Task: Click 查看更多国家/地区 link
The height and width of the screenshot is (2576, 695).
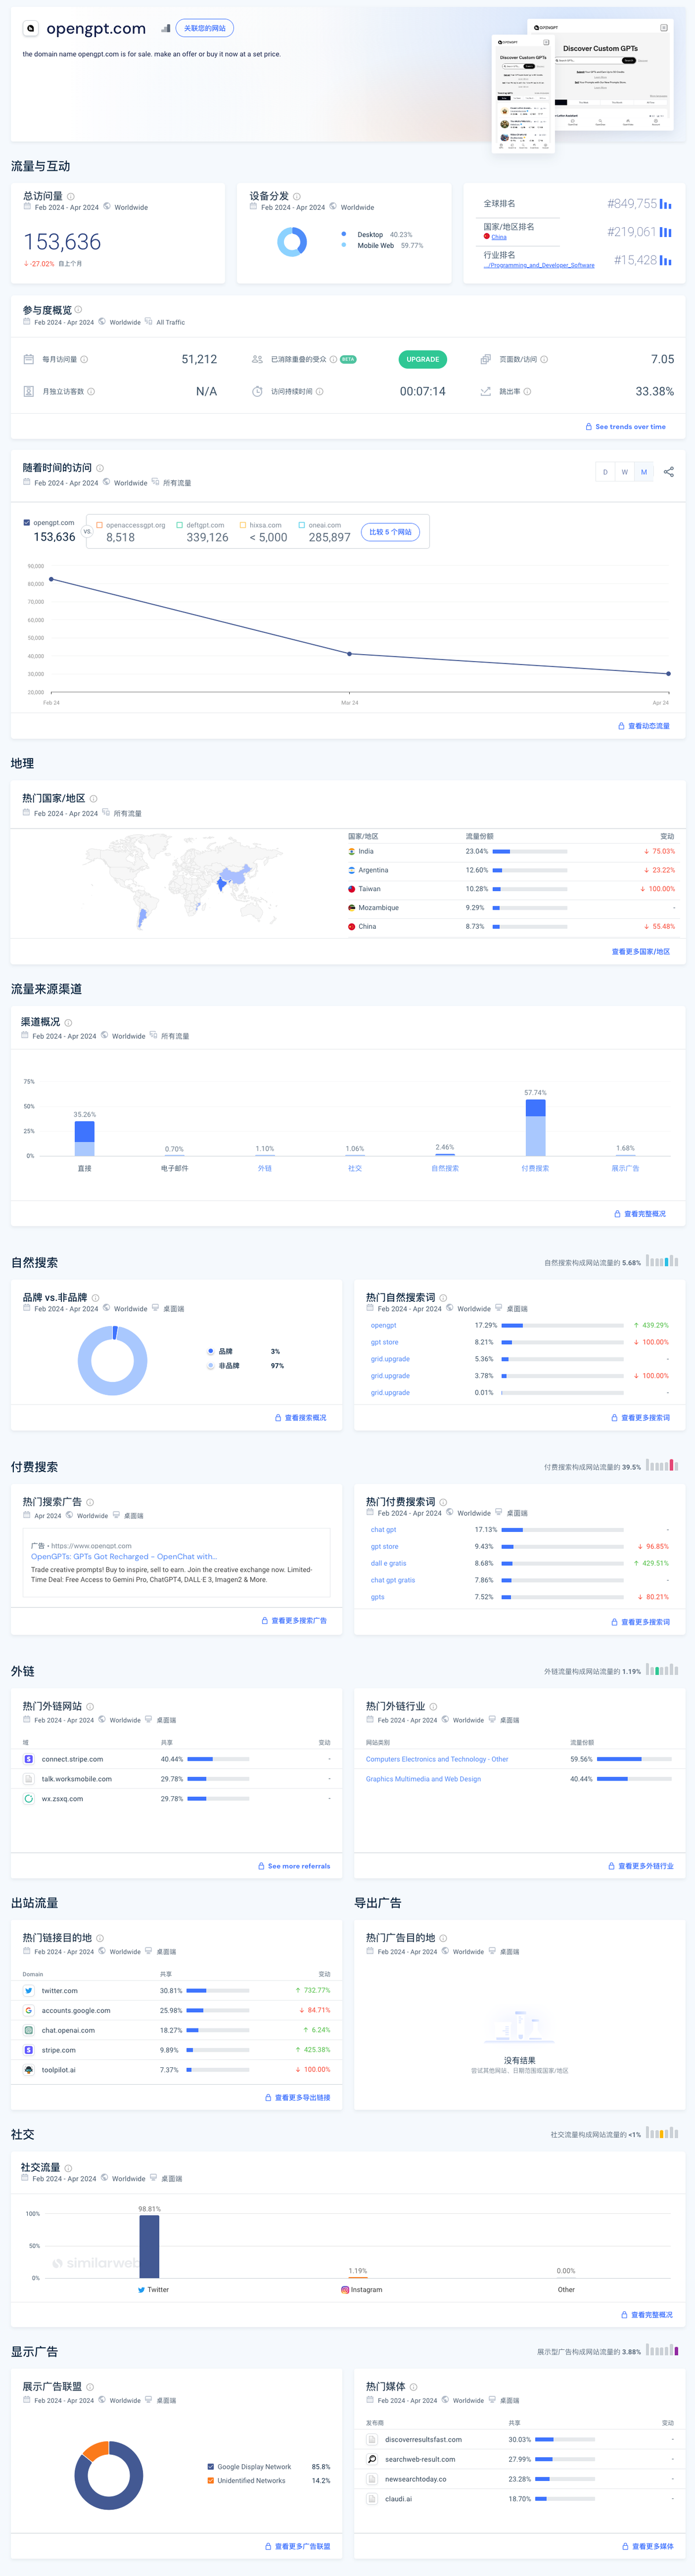Action: tap(641, 952)
